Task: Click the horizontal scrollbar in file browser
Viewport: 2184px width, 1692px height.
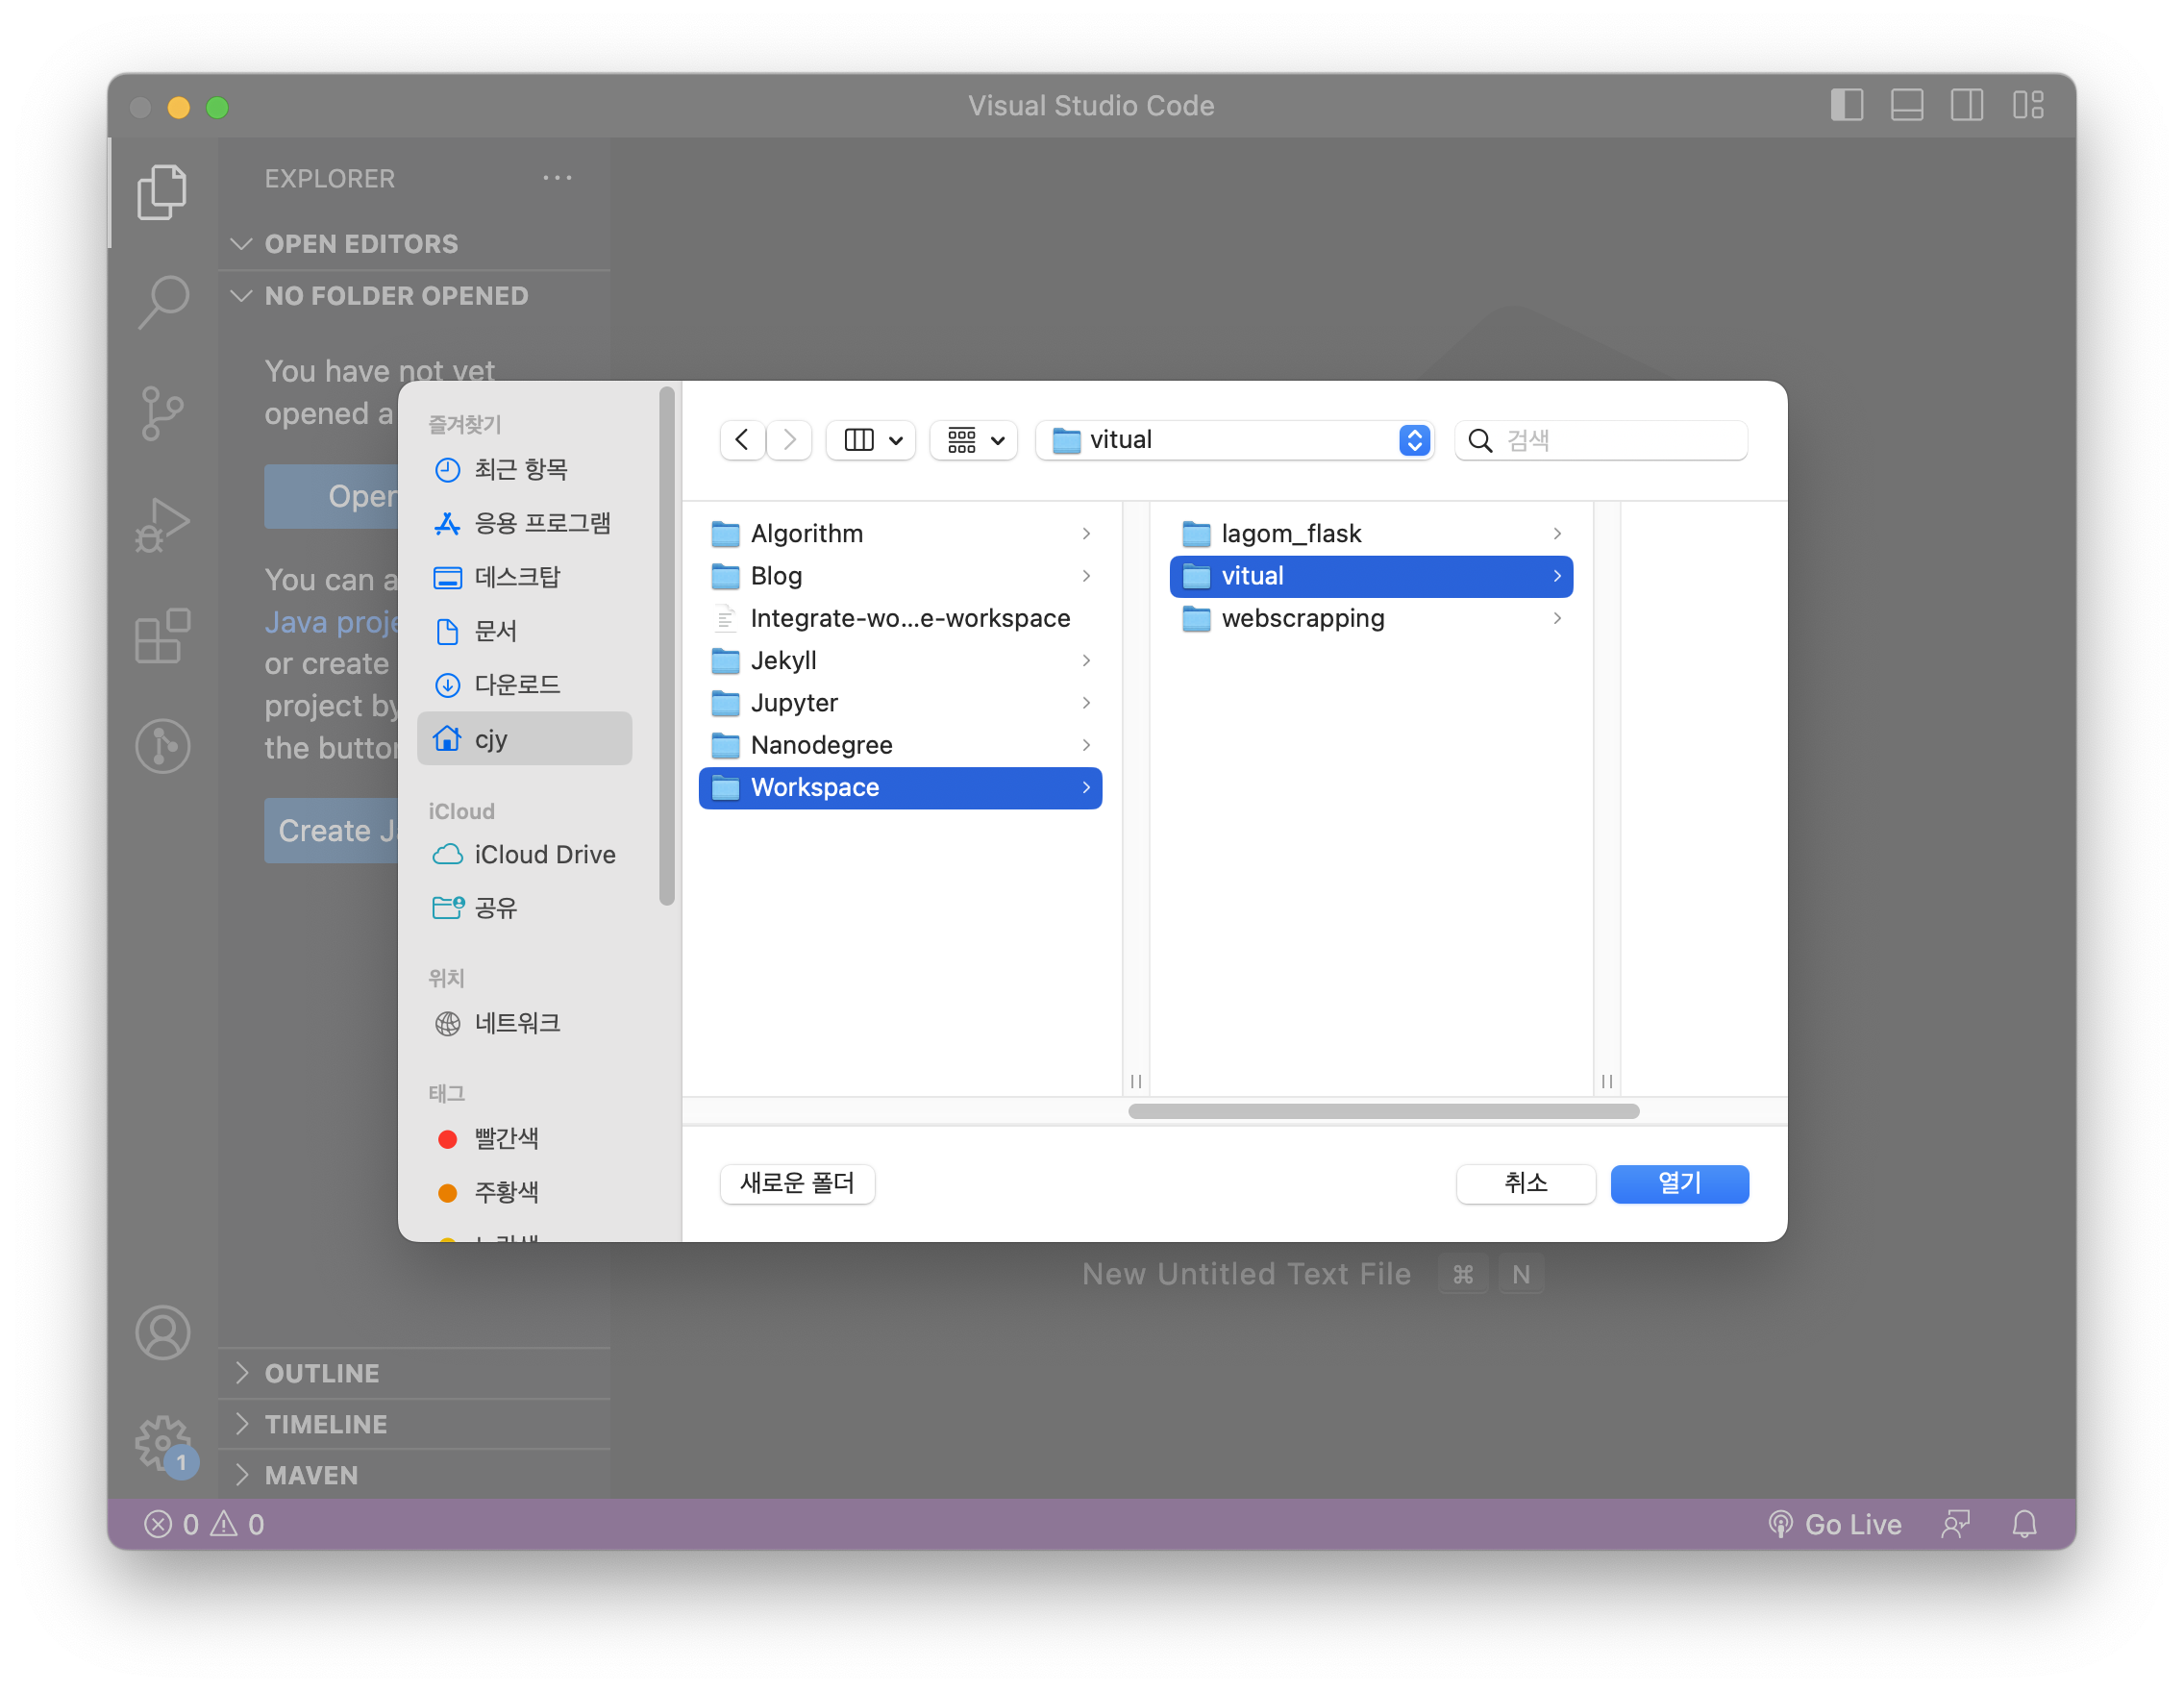Action: tap(1383, 1111)
